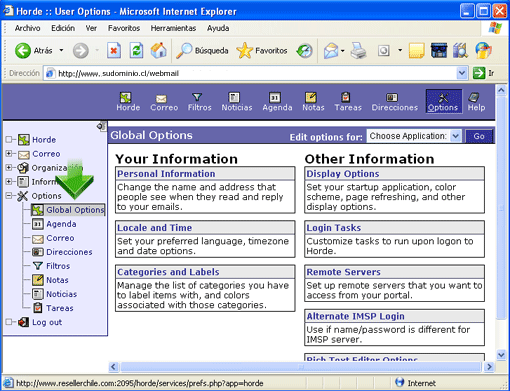Screen dimensions: 510x391
Task: Click the vertical scrollbar down arrow
Action: [x=501, y=355]
